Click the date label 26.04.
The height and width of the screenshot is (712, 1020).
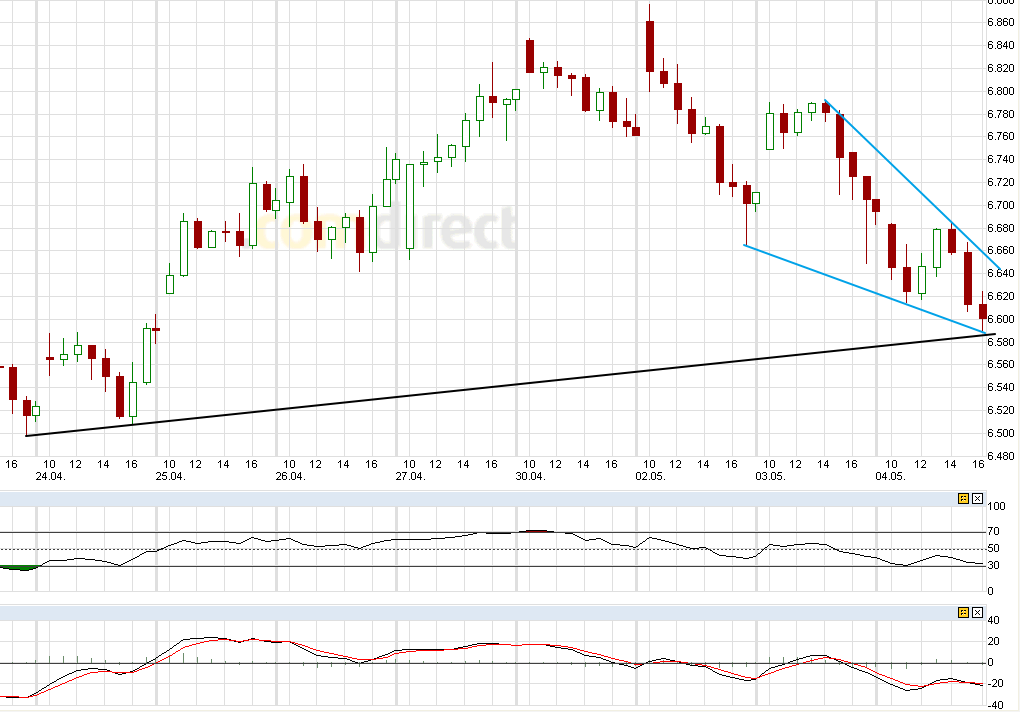pyautogui.click(x=290, y=476)
